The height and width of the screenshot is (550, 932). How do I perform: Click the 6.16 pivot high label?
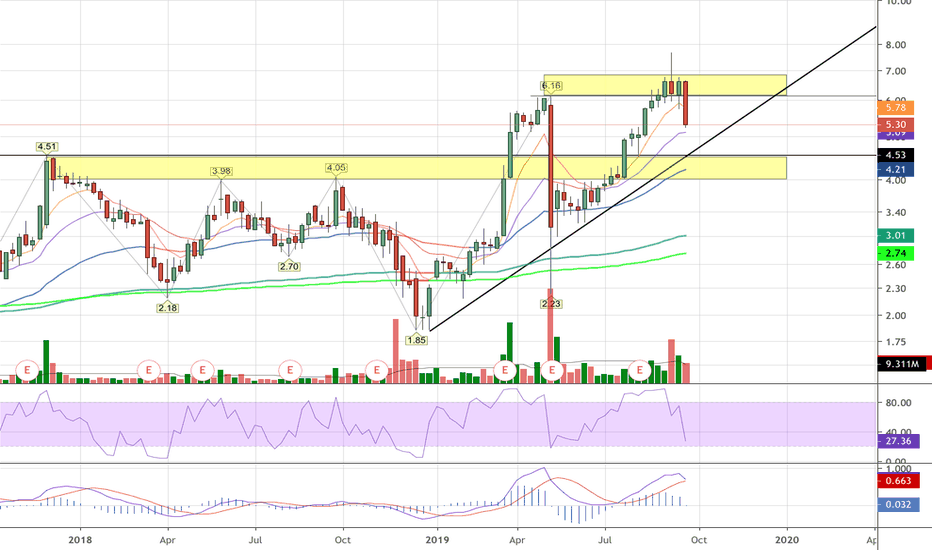552,86
